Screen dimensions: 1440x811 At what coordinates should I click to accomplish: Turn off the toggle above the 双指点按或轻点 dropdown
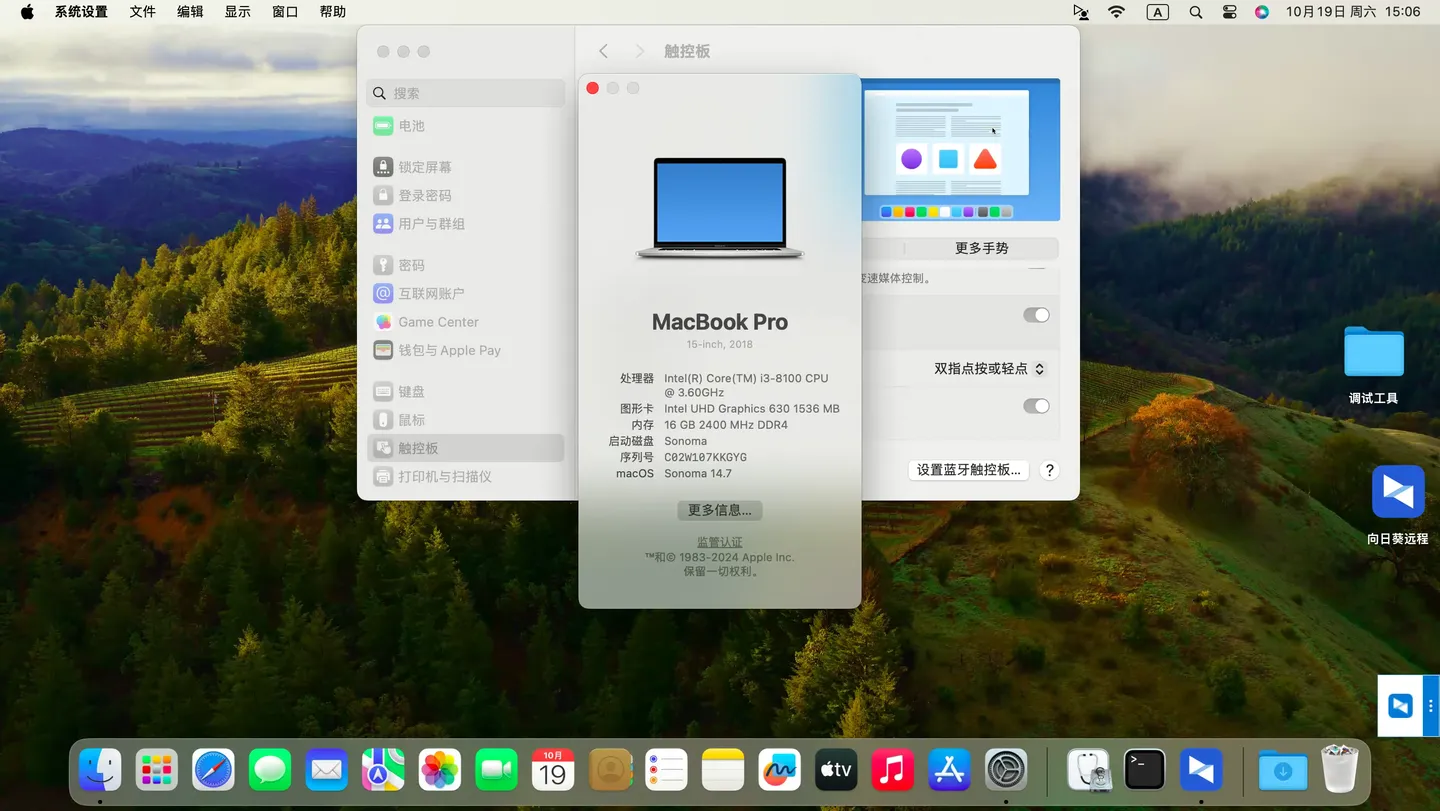[1036, 314]
